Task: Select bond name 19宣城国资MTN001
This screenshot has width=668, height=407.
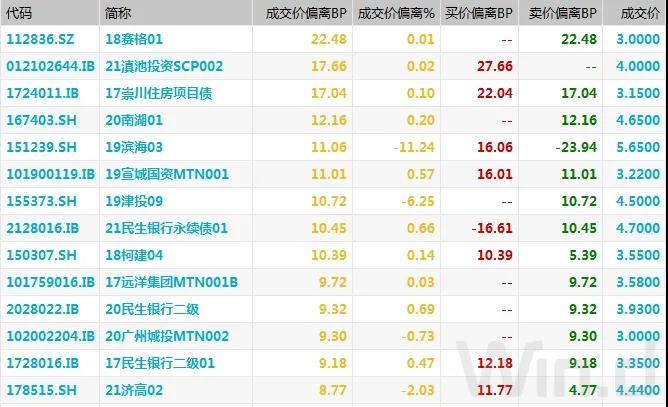Action: click(167, 174)
